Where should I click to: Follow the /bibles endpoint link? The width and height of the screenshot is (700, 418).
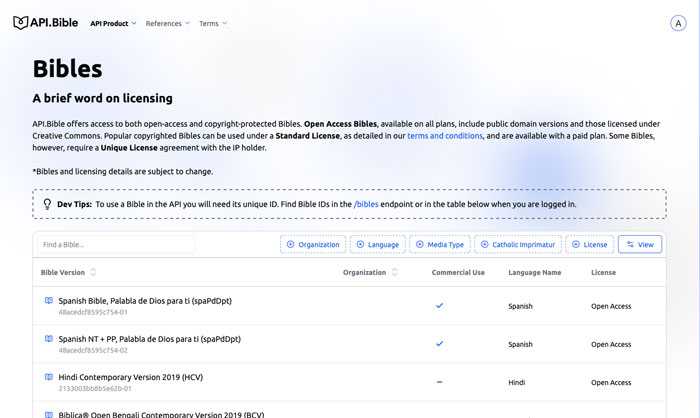click(x=366, y=204)
